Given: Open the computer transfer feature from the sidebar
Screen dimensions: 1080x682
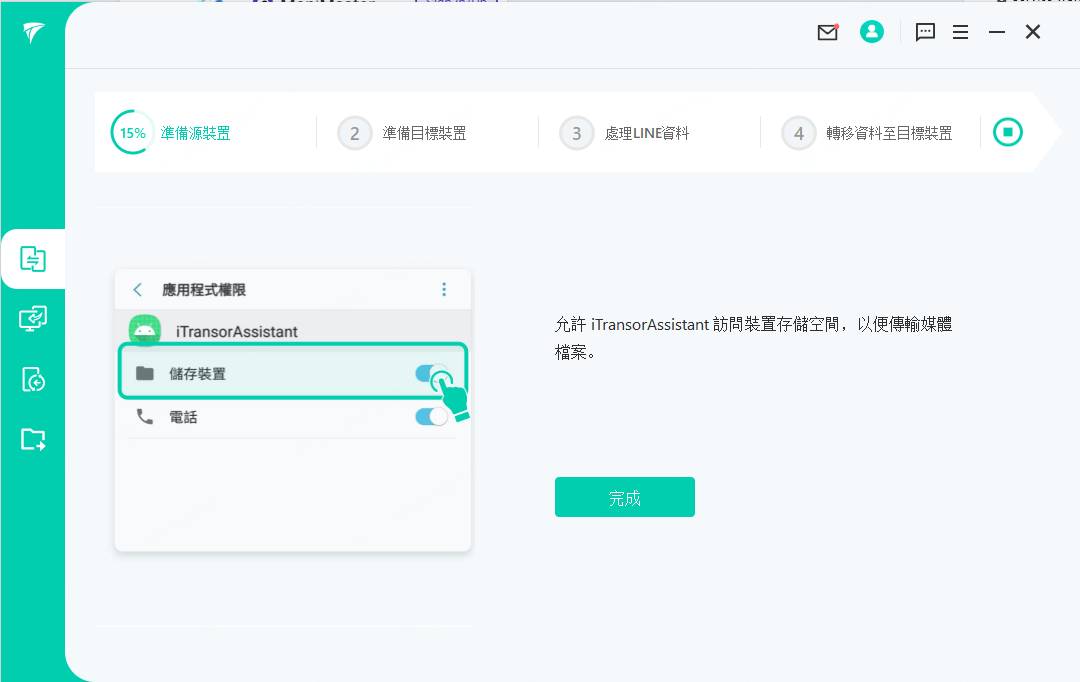Looking at the screenshot, I should [33, 319].
